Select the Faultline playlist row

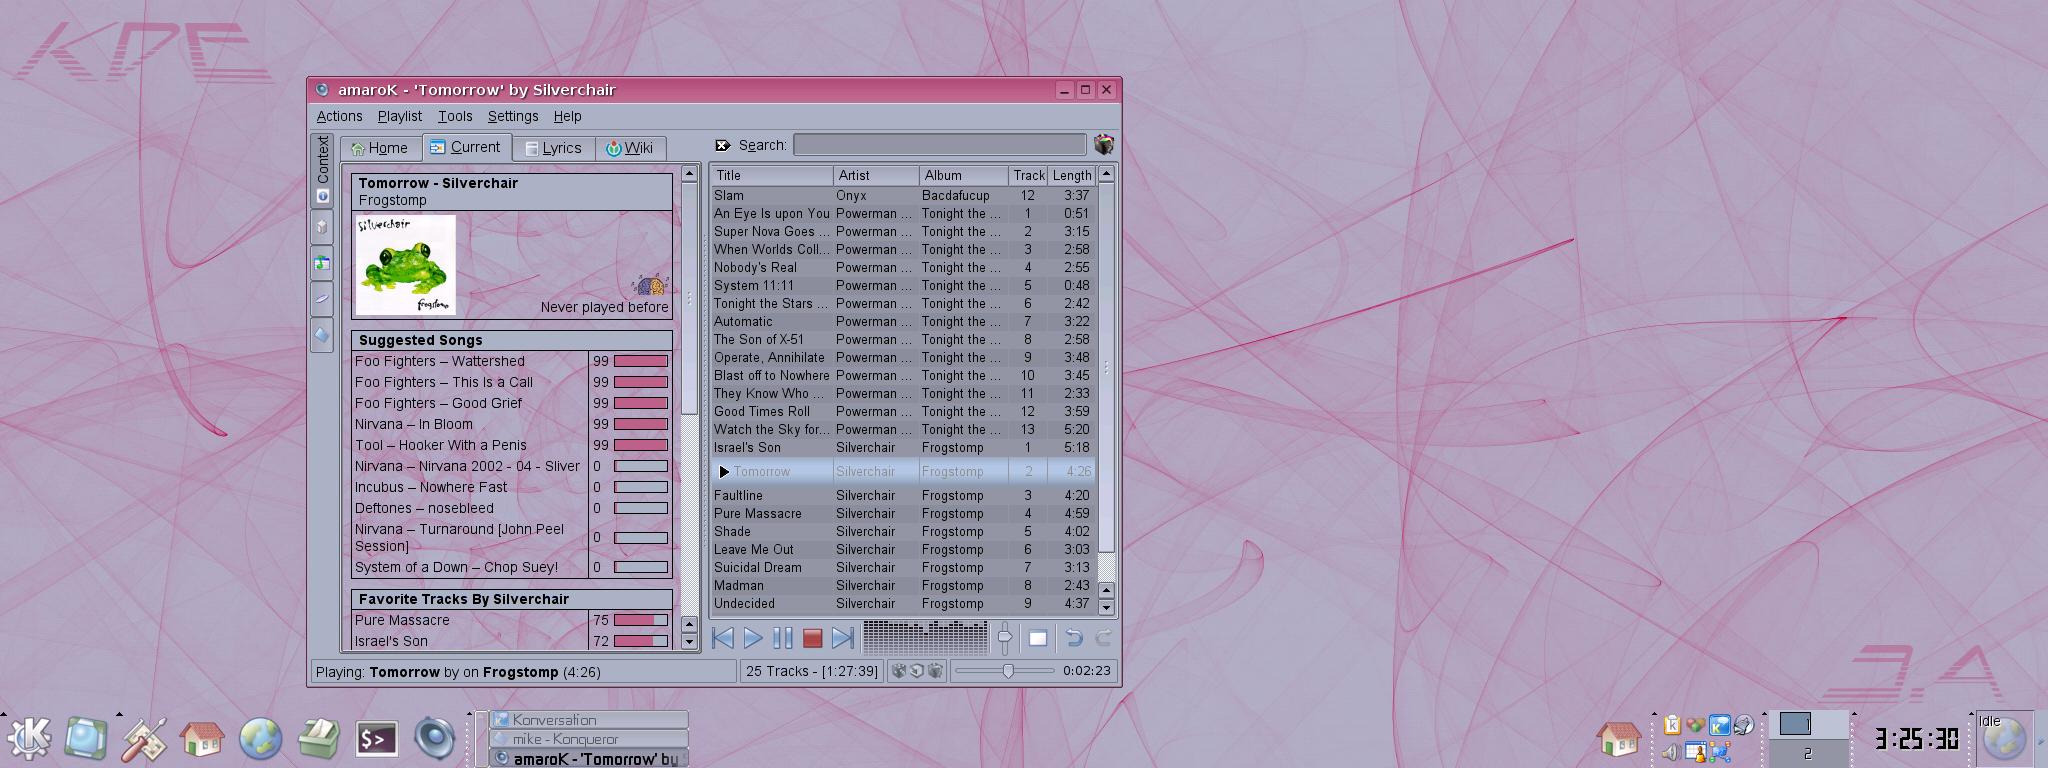pos(904,495)
